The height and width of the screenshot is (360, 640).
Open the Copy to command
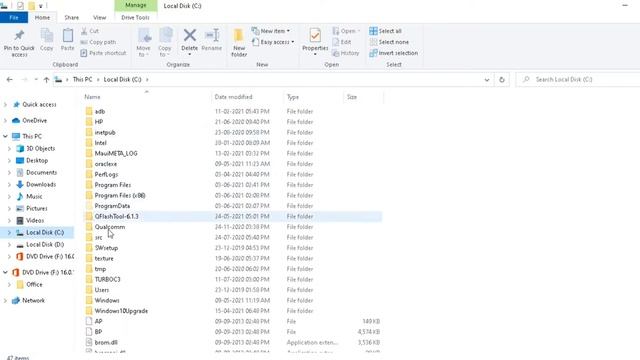click(165, 42)
